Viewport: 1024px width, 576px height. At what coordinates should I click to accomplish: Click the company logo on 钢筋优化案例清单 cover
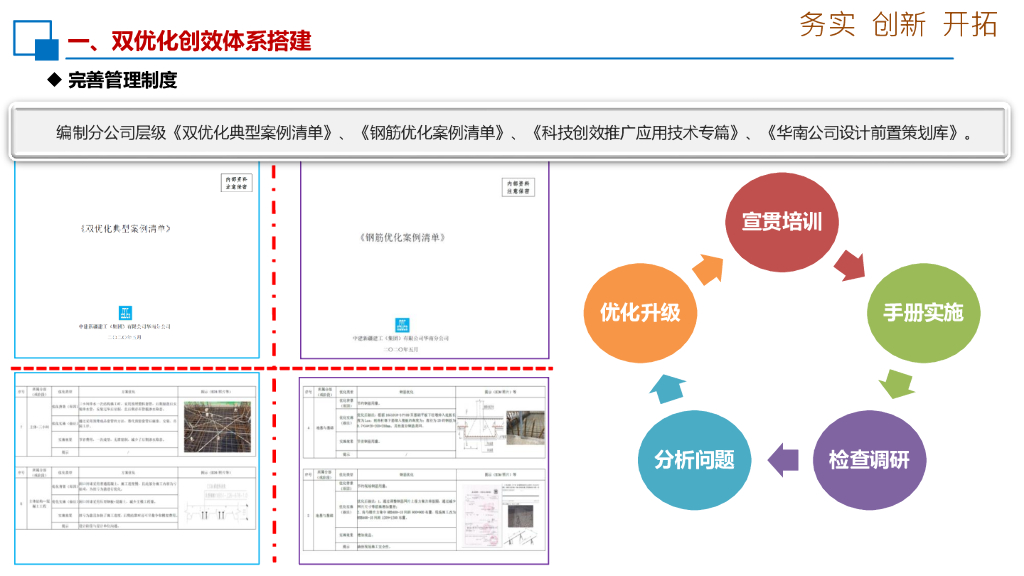point(402,325)
